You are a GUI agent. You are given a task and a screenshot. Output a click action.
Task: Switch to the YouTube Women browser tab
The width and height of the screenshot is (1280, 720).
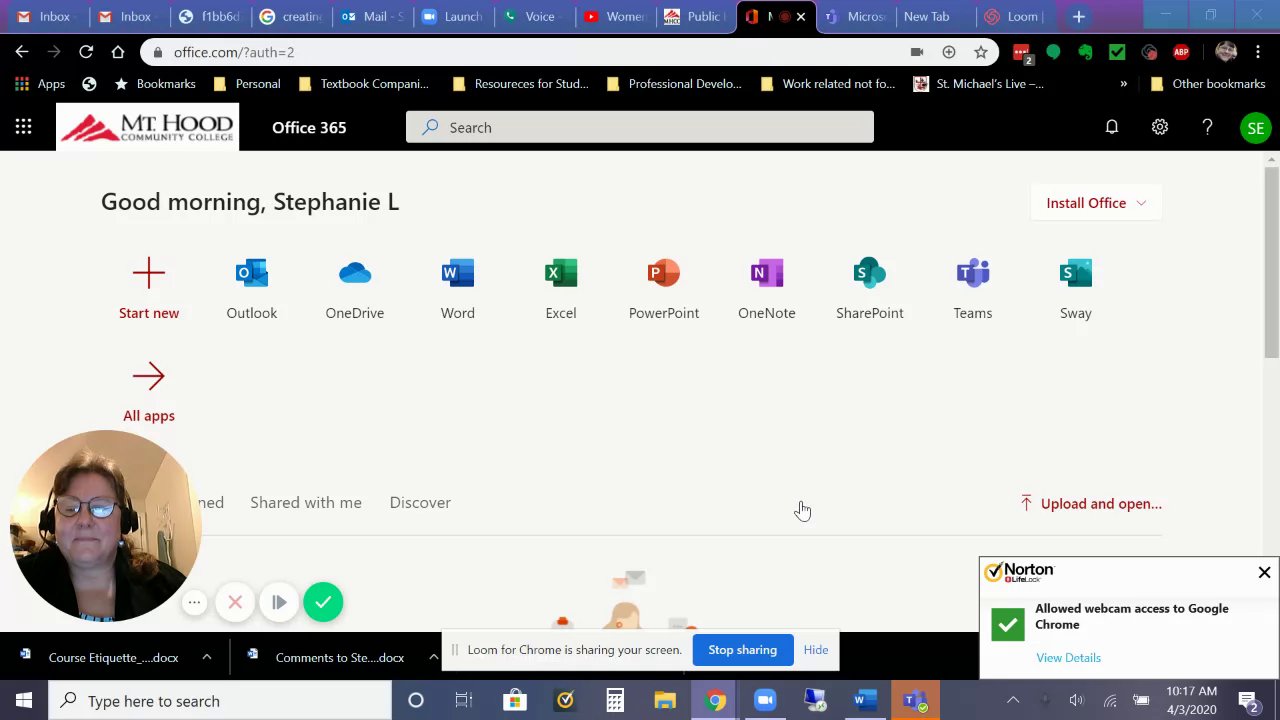[614, 16]
